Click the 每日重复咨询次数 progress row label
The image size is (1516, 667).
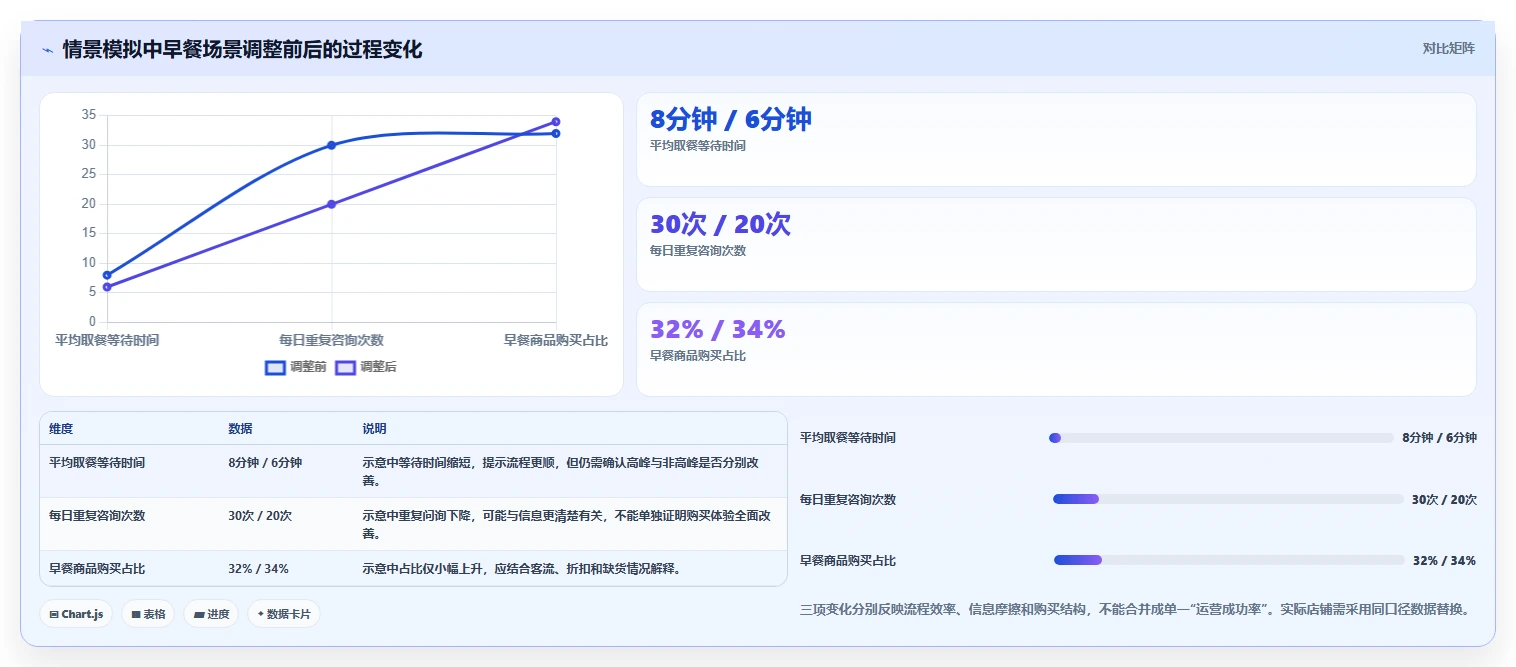point(848,499)
